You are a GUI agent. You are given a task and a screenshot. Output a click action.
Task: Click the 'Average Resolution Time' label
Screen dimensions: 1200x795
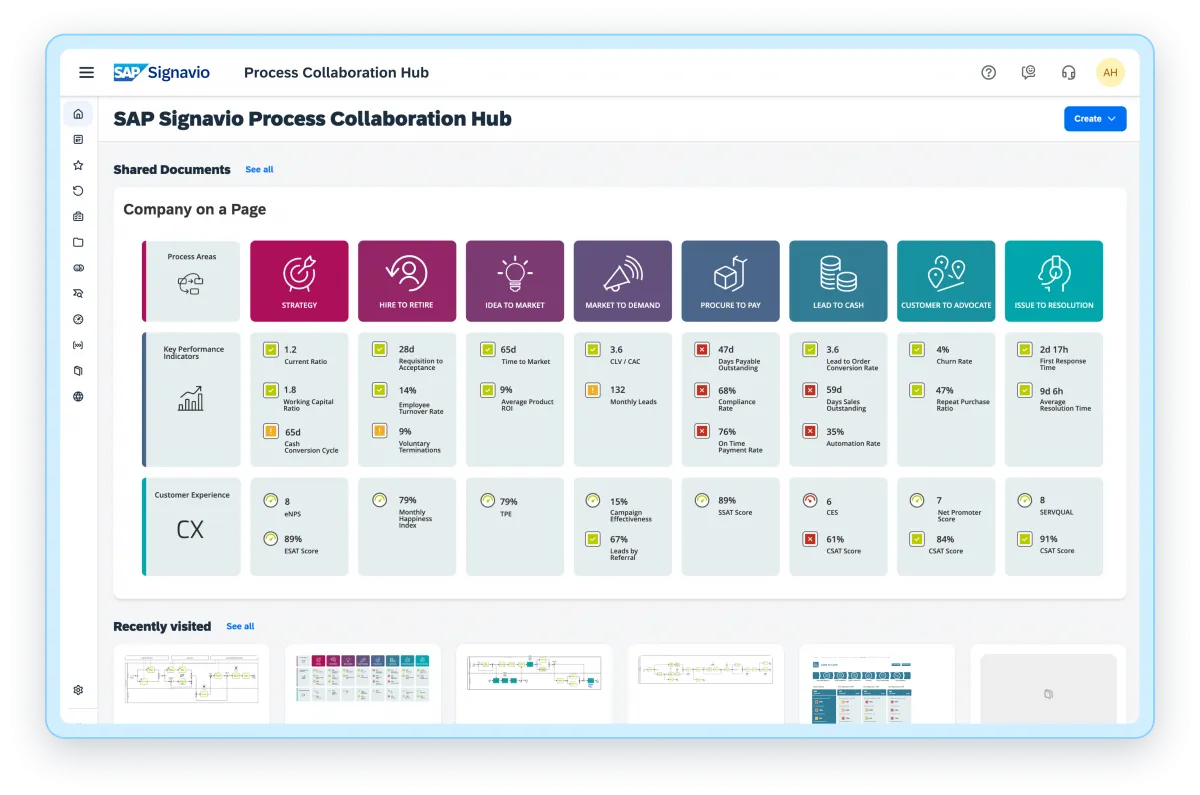coord(1065,405)
